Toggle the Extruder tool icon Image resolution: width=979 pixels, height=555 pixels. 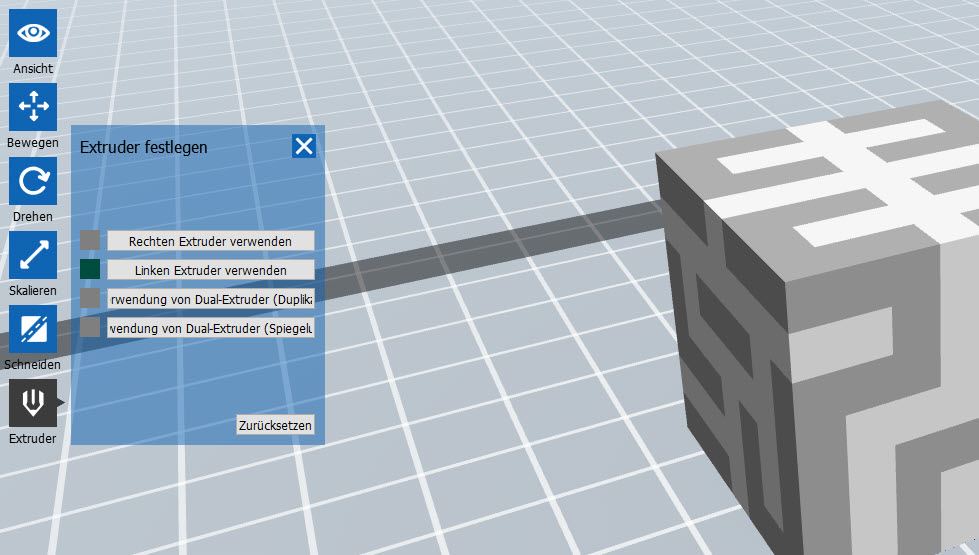click(33, 403)
